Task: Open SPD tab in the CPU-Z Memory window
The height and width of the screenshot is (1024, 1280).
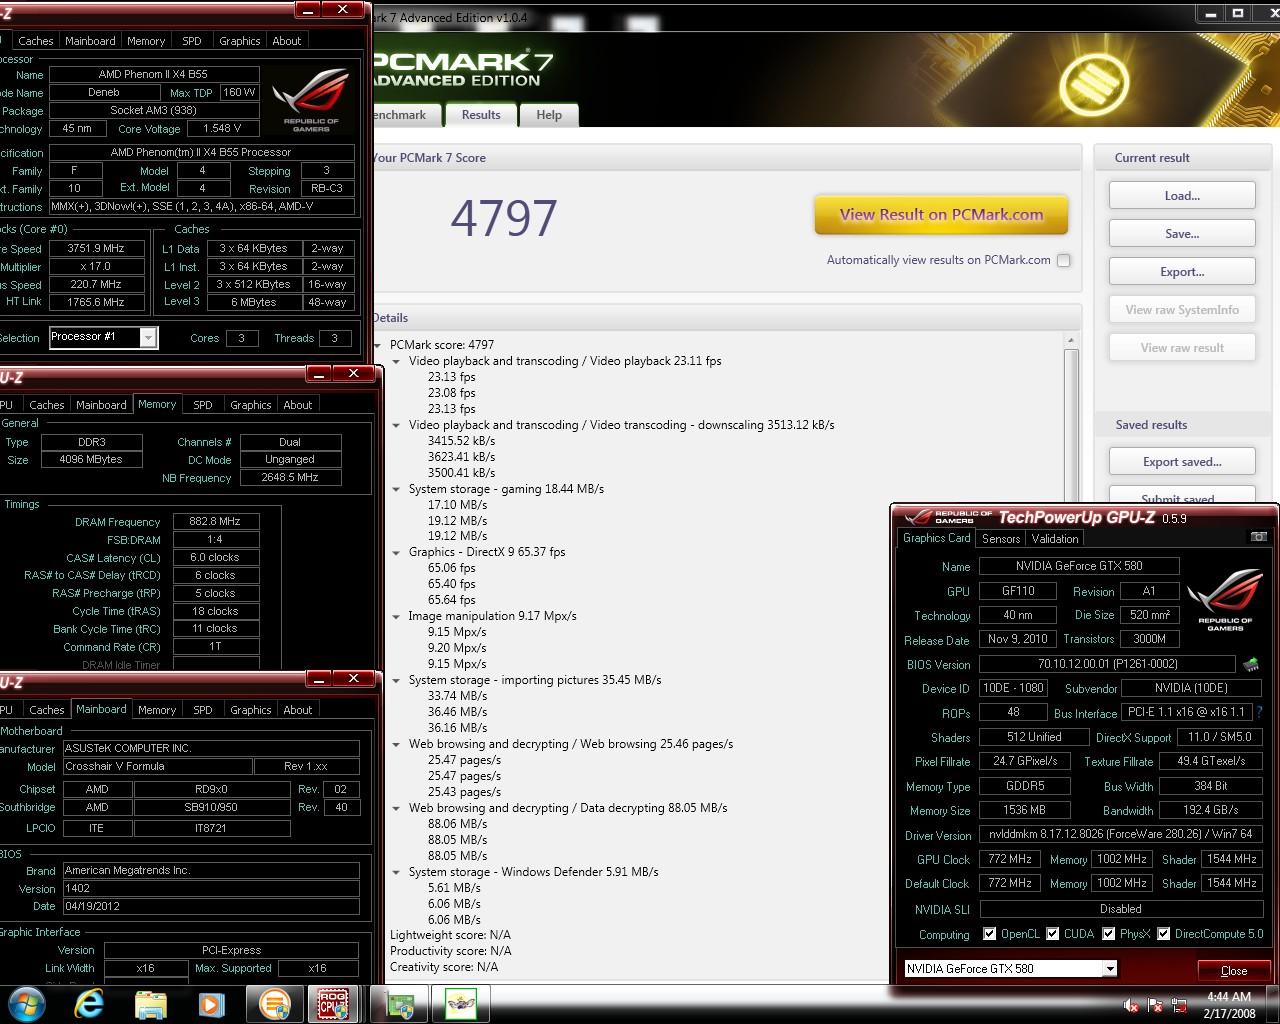Action: [x=203, y=405]
